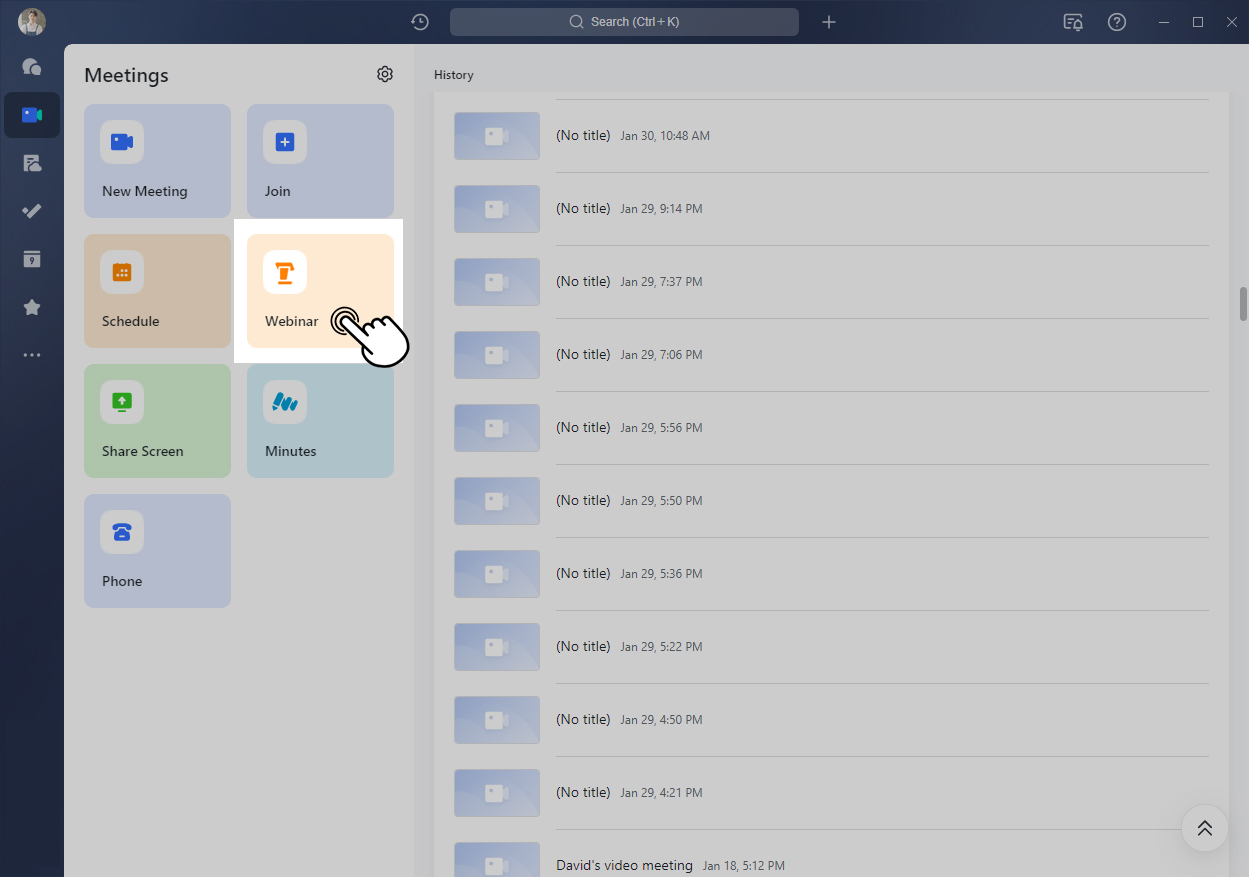Image resolution: width=1249 pixels, height=877 pixels.
Task: Open the Schedule meeting card
Action: coord(158,291)
